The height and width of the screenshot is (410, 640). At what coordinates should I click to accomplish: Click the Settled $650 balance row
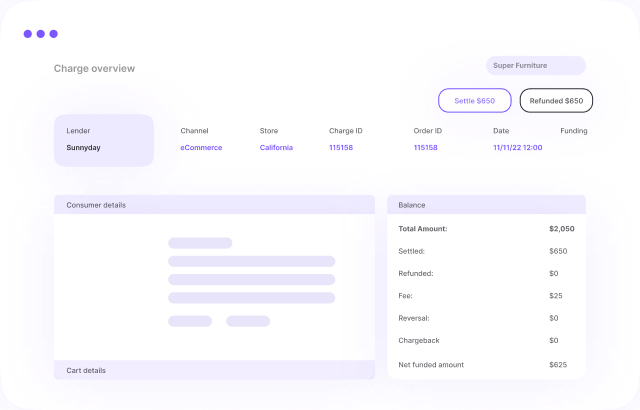[486, 251]
